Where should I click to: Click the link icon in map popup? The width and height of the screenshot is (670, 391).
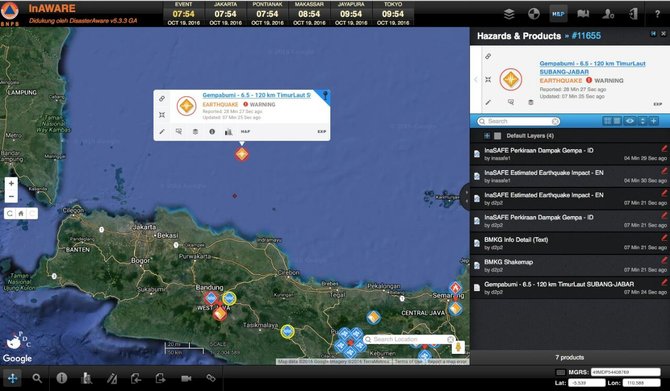point(162,99)
